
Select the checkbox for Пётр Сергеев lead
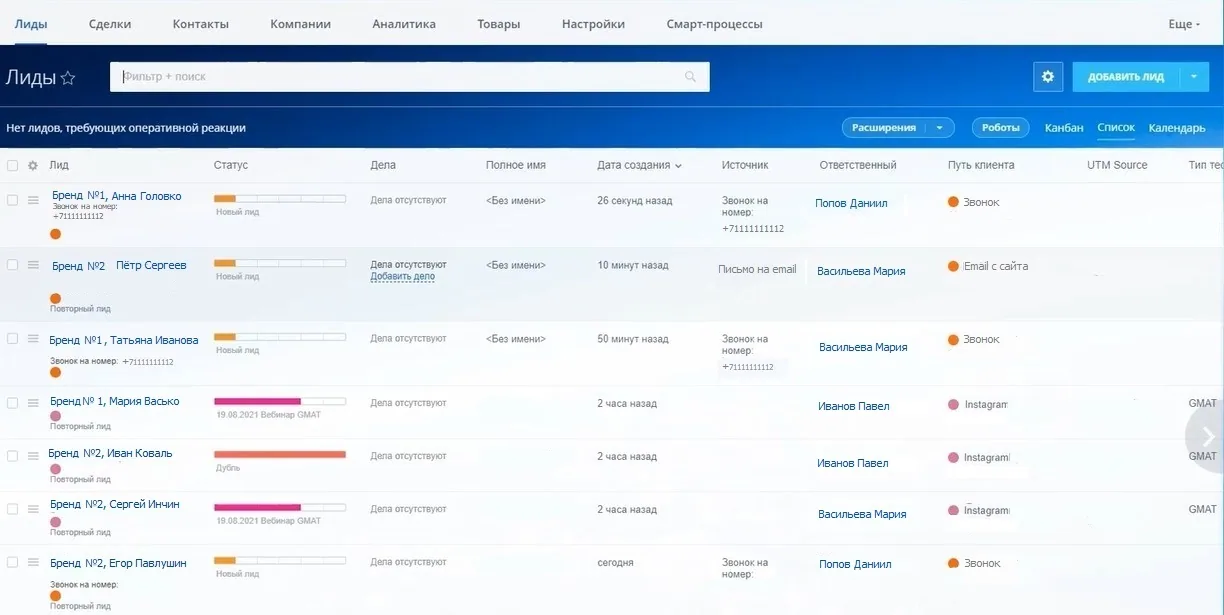click(x=13, y=265)
